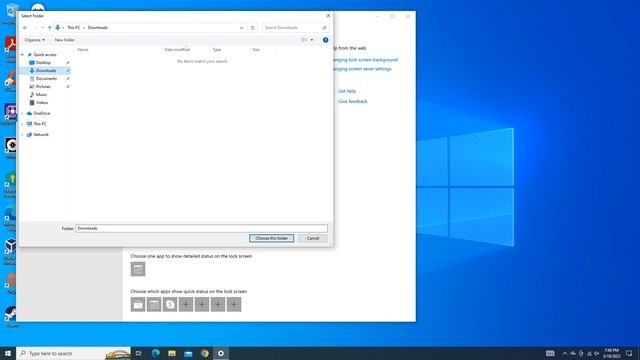The width and height of the screenshot is (640, 360).
Task: Add app with the third plus tile
Action: pyautogui.click(x=218, y=304)
